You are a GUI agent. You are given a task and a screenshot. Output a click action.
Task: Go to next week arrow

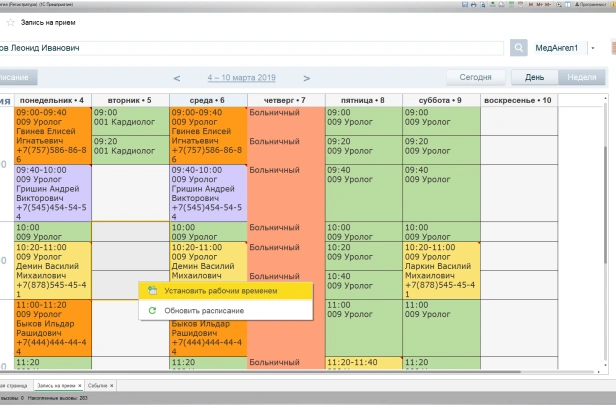[x=306, y=78]
